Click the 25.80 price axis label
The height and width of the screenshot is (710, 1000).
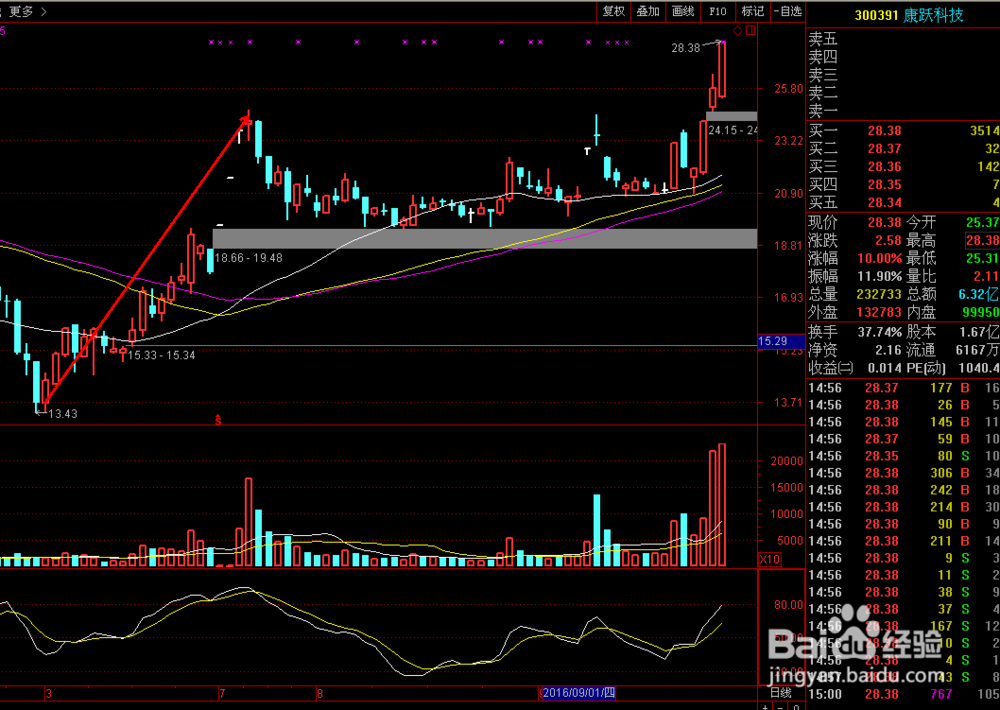click(x=789, y=89)
